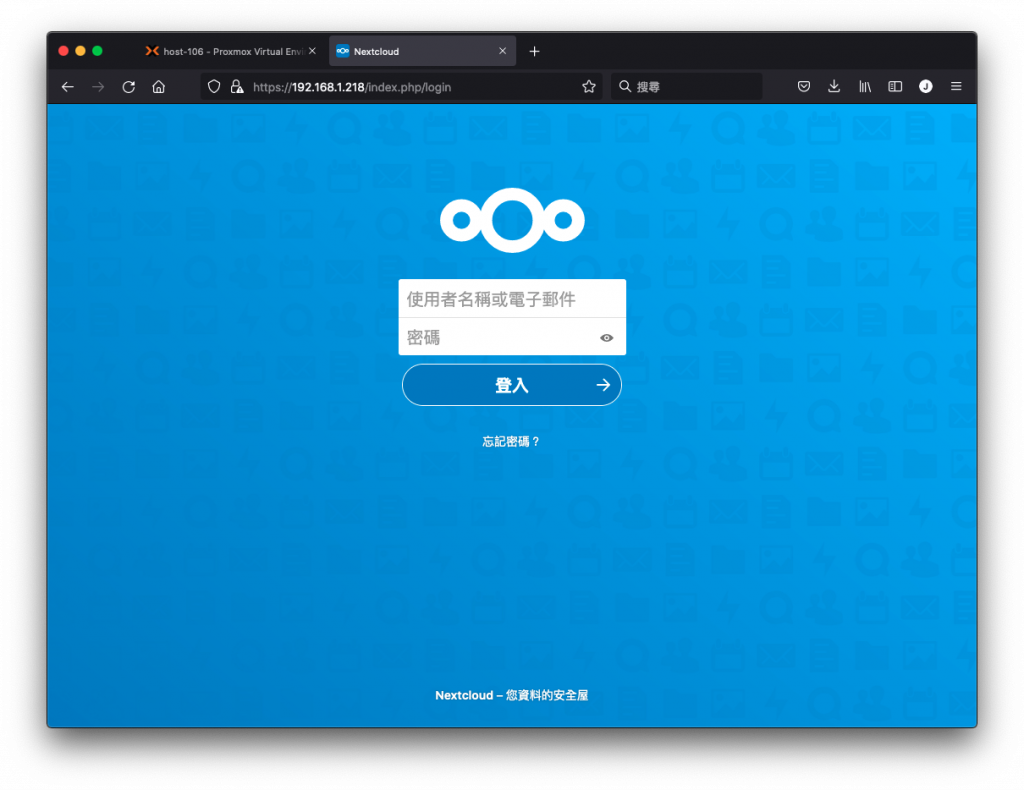
Task: Click the 搜尋 browser search box
Action: (686, 87)
